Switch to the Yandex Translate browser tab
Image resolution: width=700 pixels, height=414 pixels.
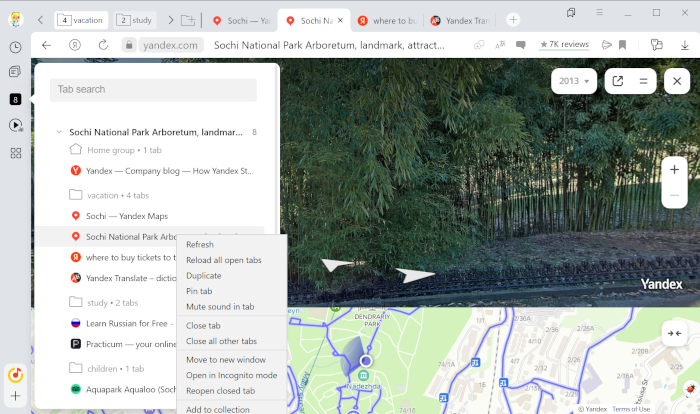(461, 21)
